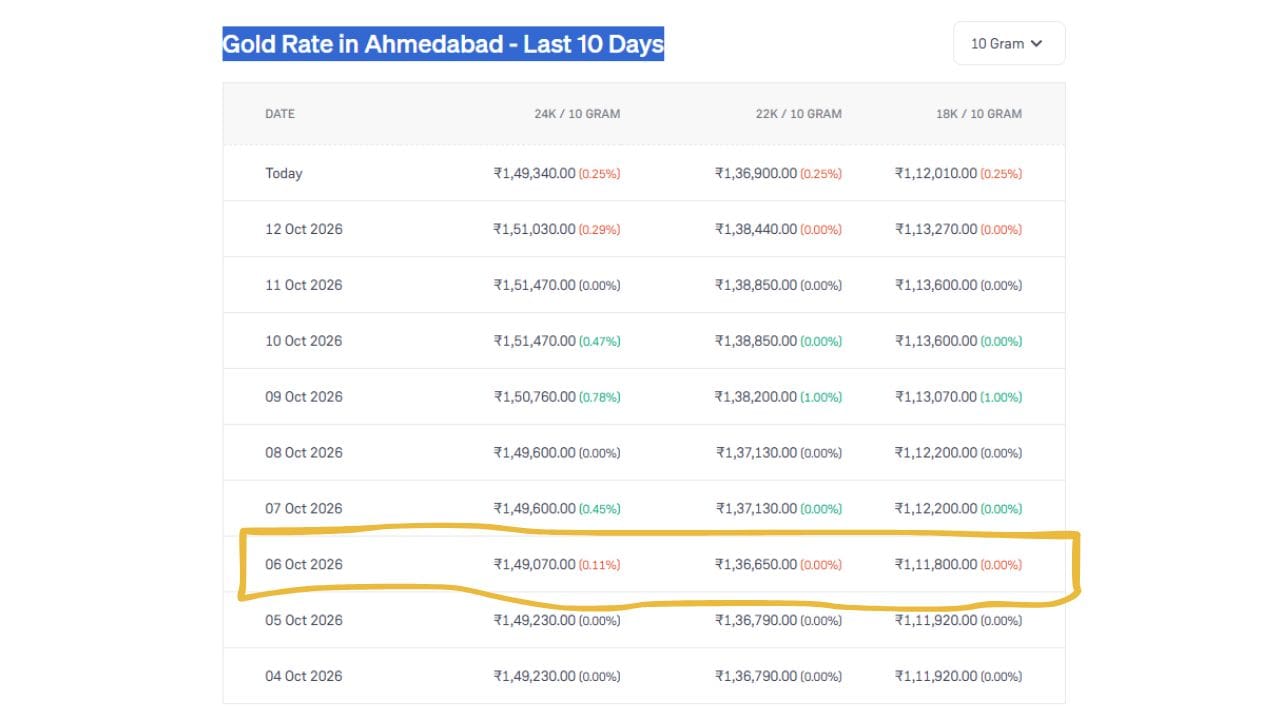This screenshot has width=1280, height=720.
Task: Click the 06 Oct 2026 date cell
Action: click(304, 564)
